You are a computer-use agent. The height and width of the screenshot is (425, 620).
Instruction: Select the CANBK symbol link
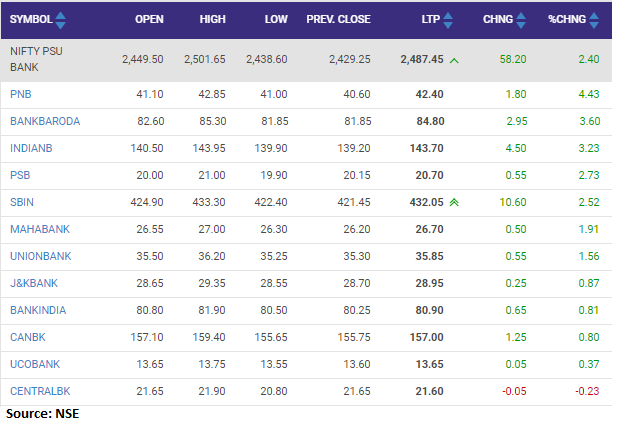pos(26,339)
